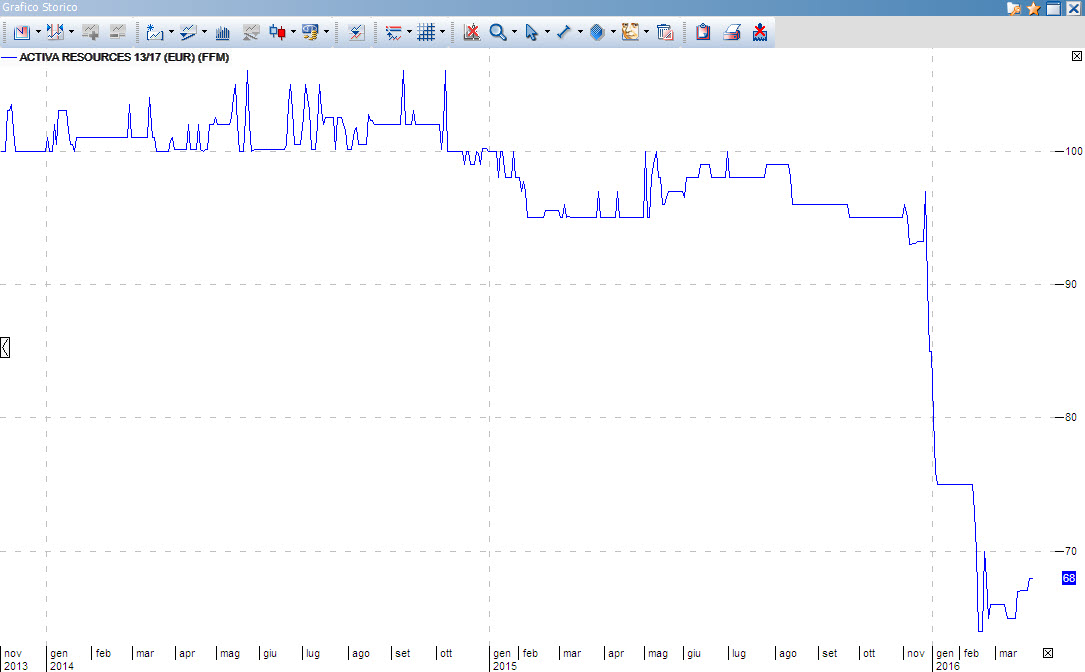1085x672 pixels.
Task: Open dropdown beside blue triangle chart icon
Action: [204, 32]
